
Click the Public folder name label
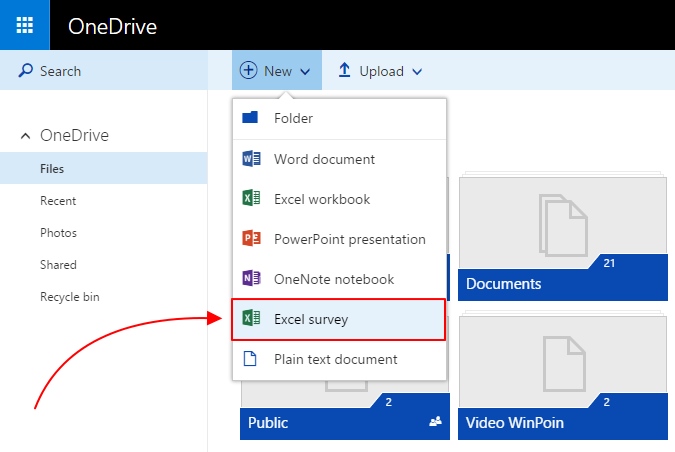pyautogui.click(x=267, y=423)
